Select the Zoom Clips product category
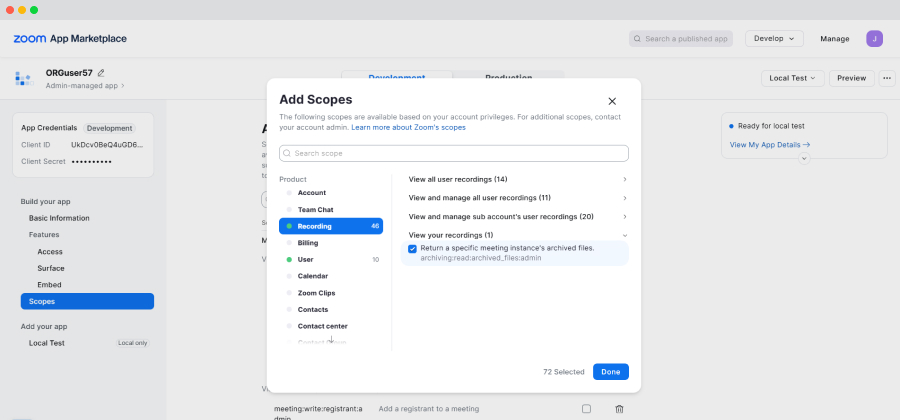Screen dimensions: 900x420 [331, 293]
